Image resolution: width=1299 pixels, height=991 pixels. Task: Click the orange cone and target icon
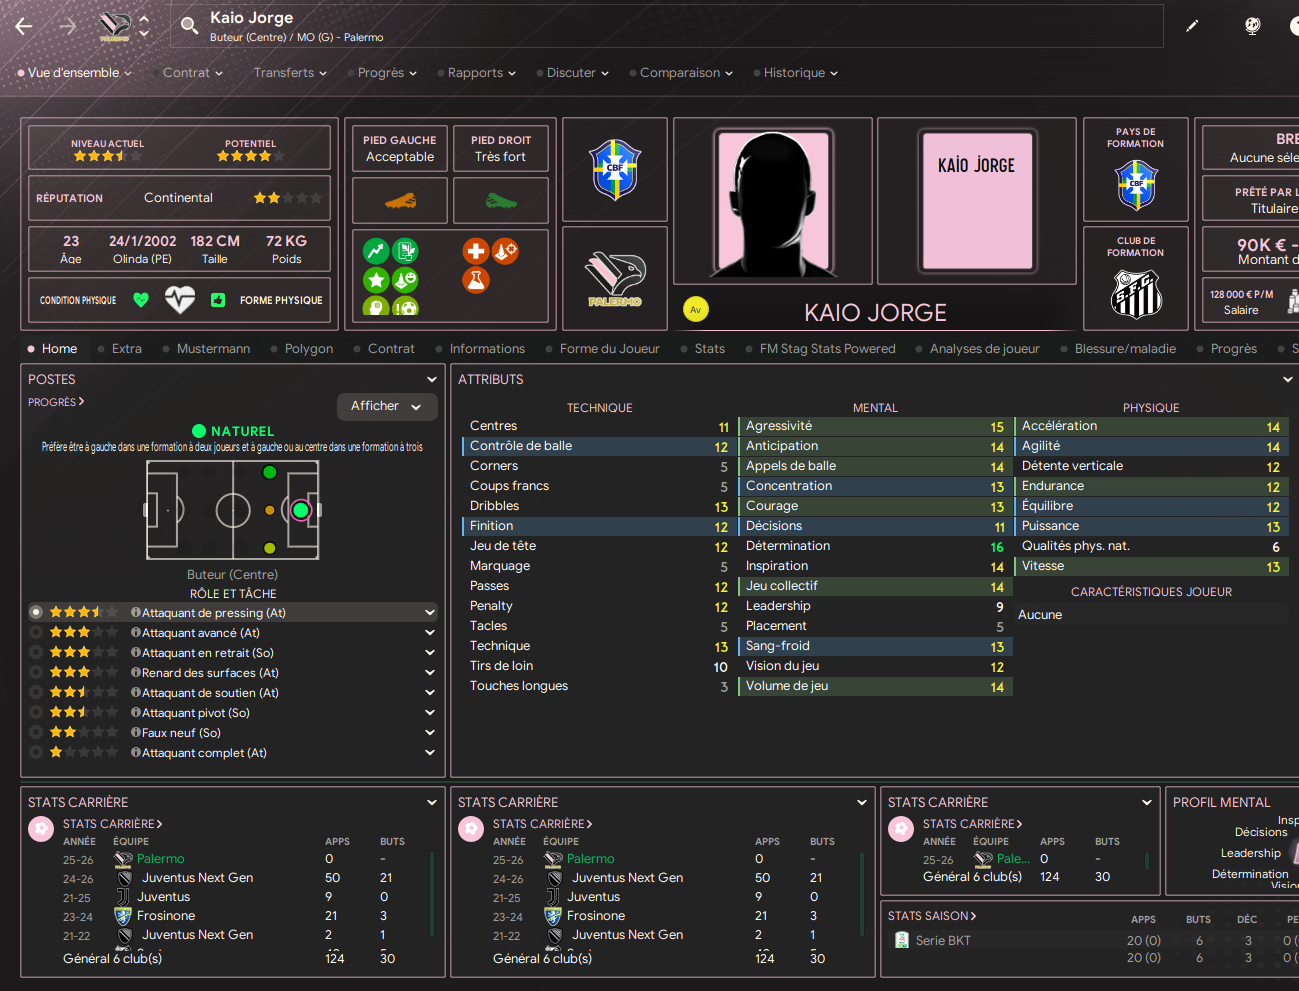coord(505,251)
